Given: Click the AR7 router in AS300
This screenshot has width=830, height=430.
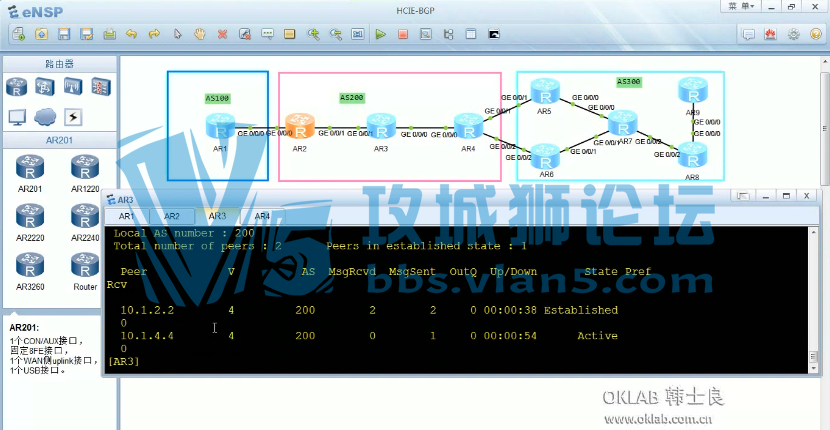Looking at the screenshot, I should (x=623, y=124).
